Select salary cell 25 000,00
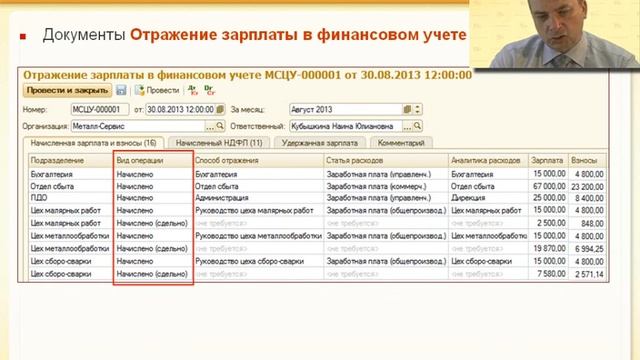 [x=549, y=198]
